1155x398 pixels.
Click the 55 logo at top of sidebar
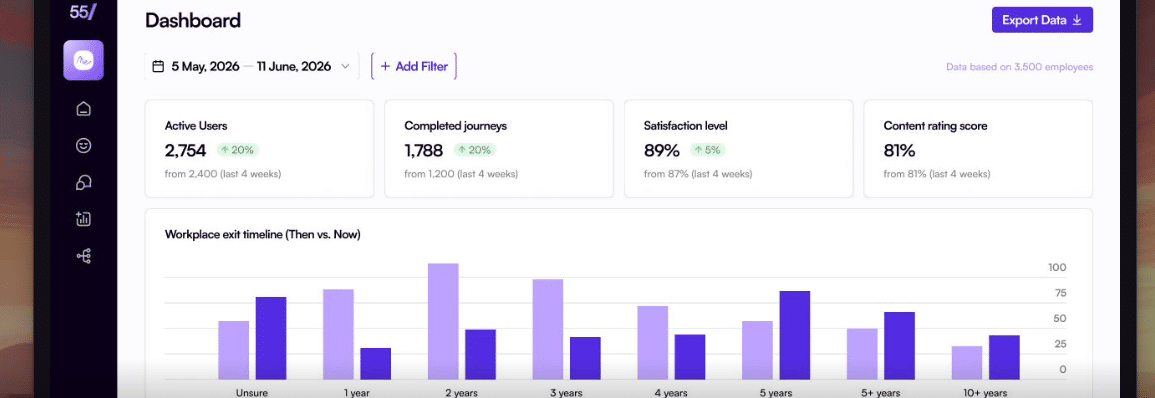[82, 12]
